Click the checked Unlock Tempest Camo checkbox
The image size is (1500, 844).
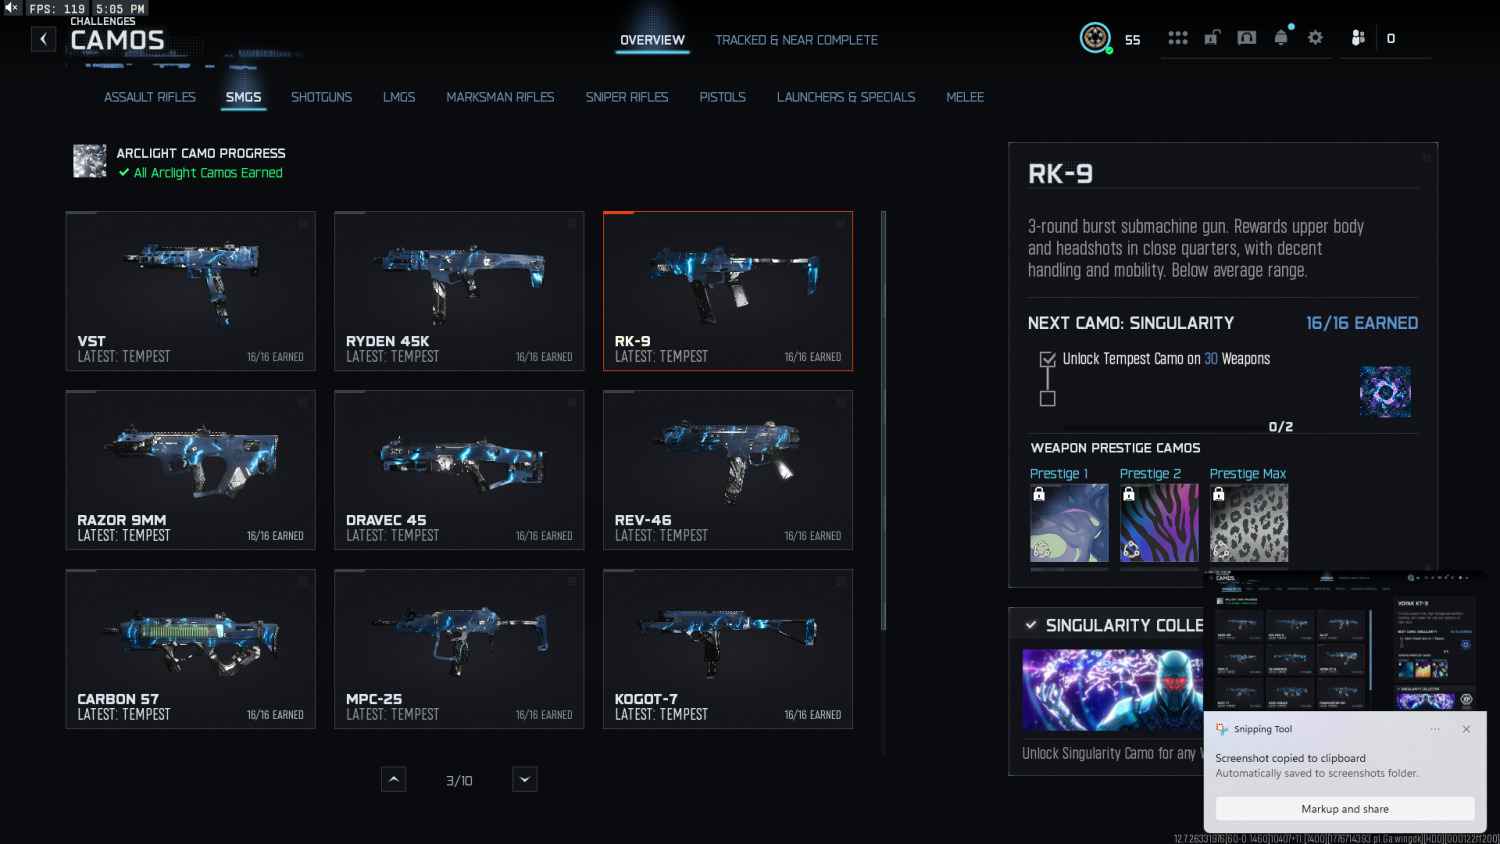point(1047,359)
